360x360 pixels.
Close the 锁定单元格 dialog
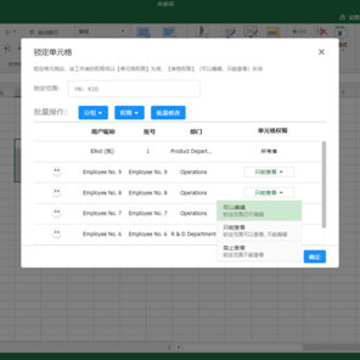click(321, 52)
